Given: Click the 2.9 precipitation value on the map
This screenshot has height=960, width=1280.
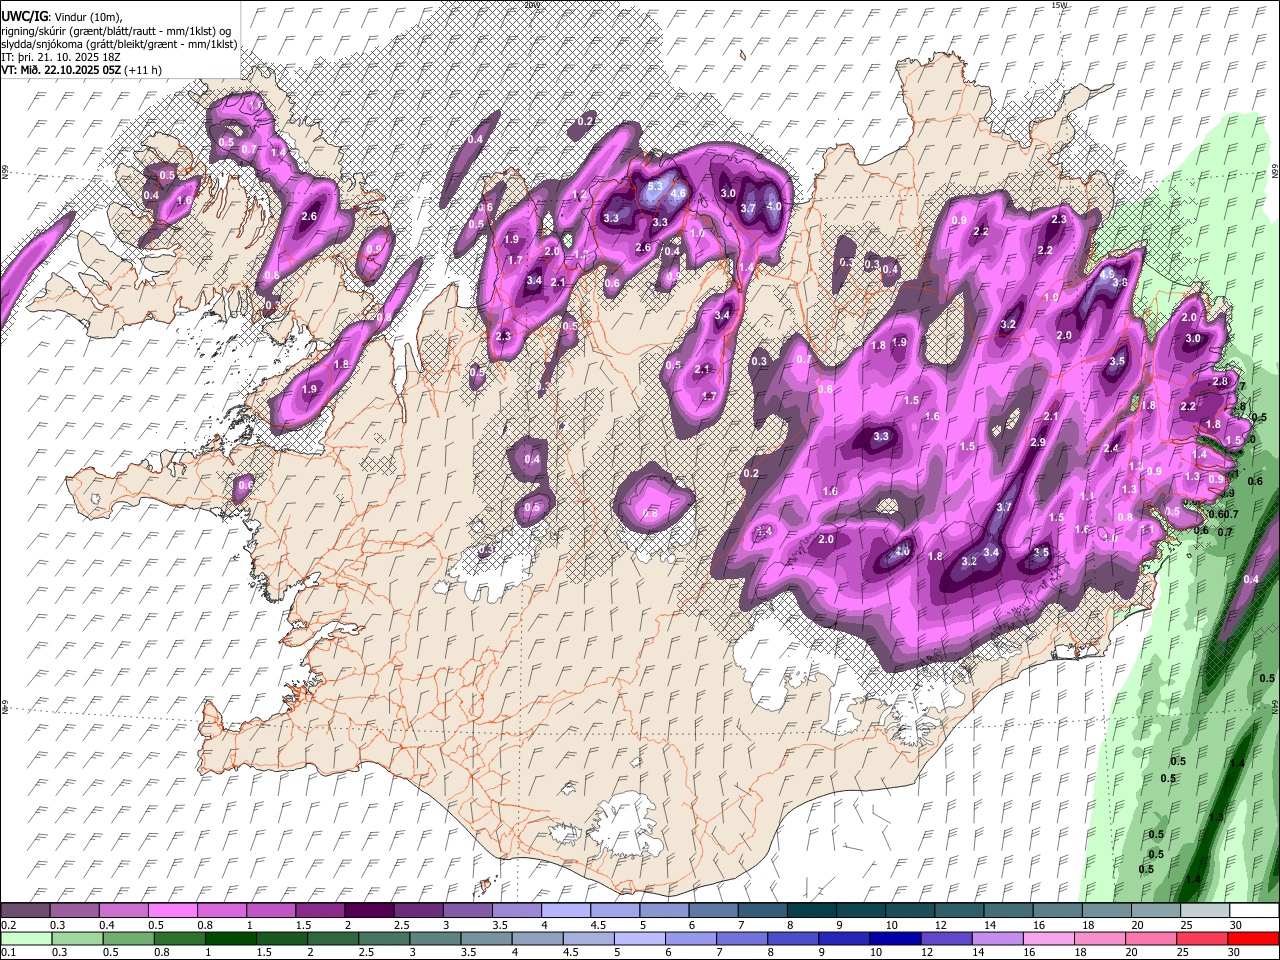Looking at the screenshot, I should pyautogui.click(x=1038, y=442).
